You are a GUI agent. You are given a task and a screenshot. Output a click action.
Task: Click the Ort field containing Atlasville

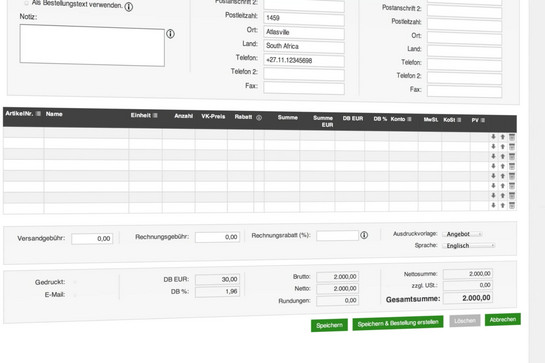click(x=304, y=33)
